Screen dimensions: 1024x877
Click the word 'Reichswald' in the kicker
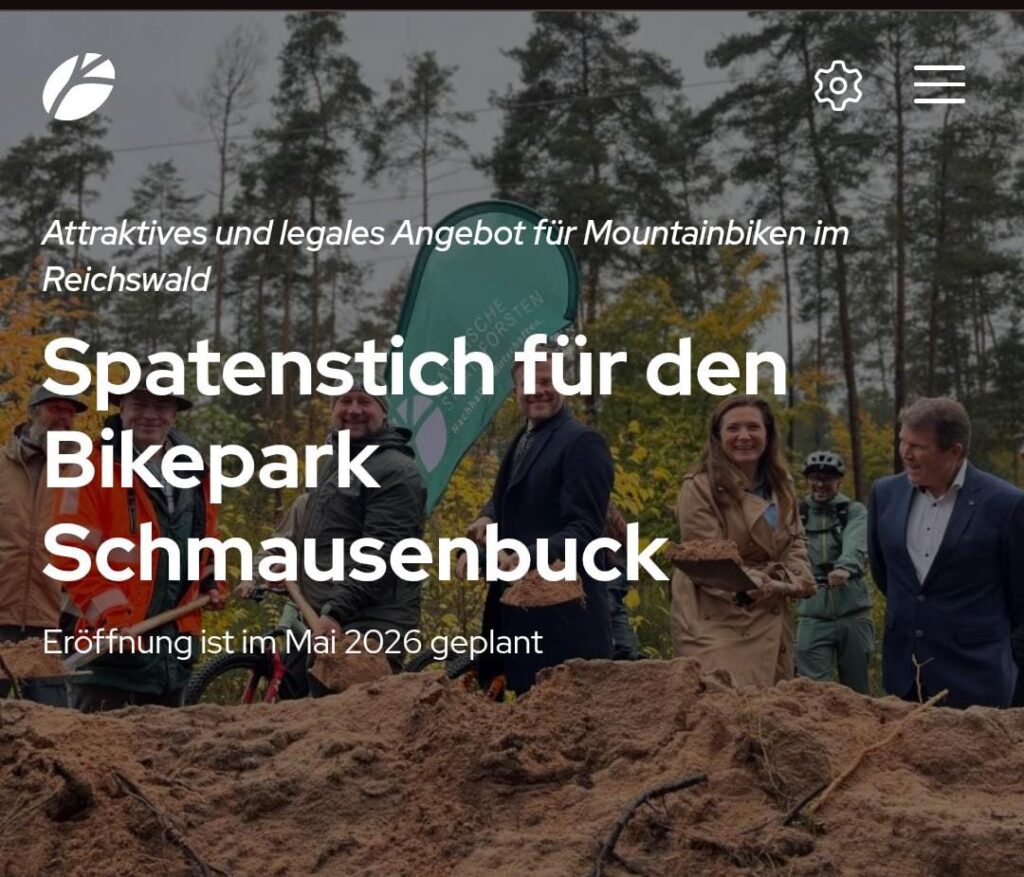coord(125,279)
